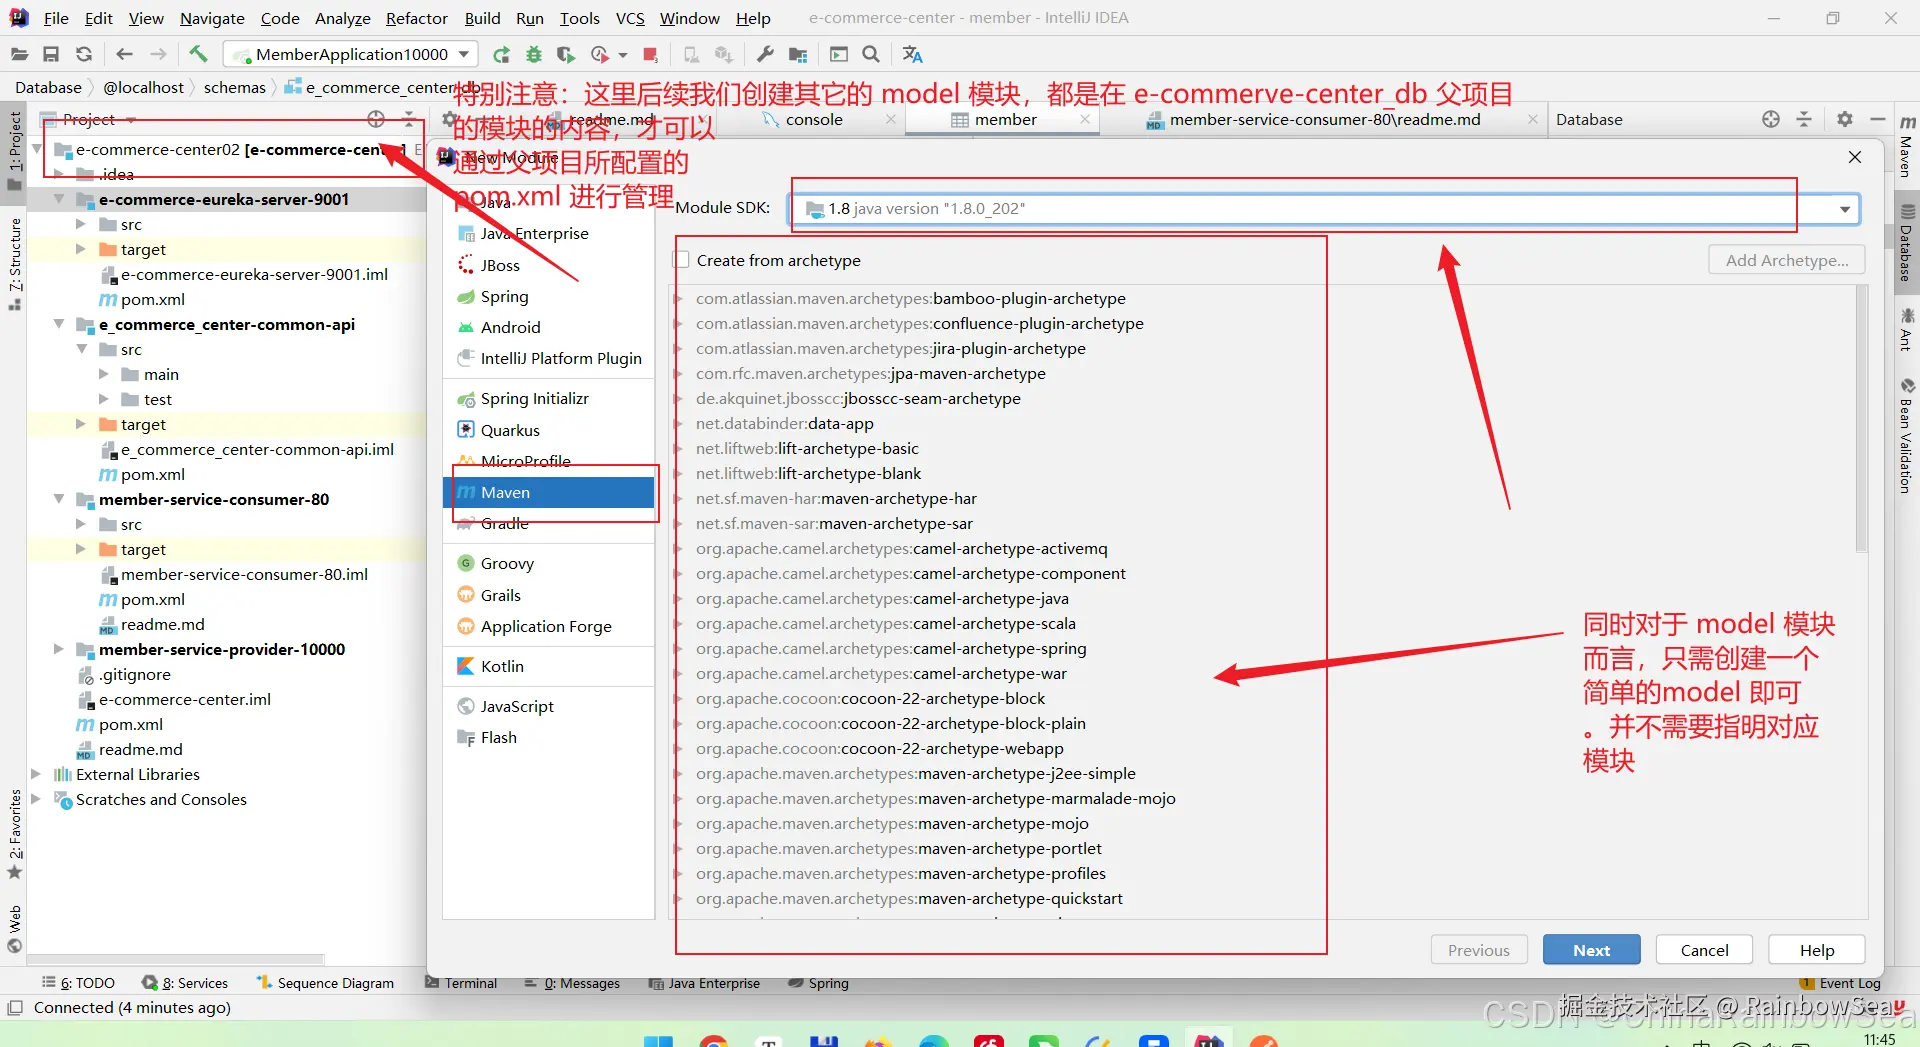Navigate back with the left arrow icon
The height and width of the screenshot is (1047, 1920).
click(124, 54)
